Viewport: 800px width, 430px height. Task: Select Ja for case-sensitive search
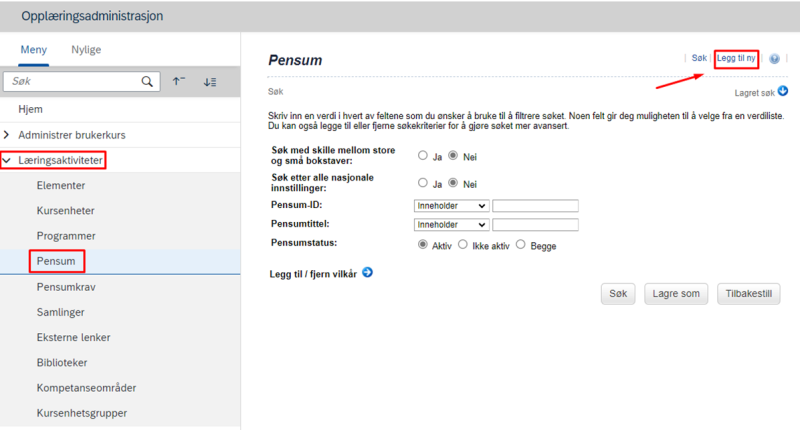[x=422, y=156]
